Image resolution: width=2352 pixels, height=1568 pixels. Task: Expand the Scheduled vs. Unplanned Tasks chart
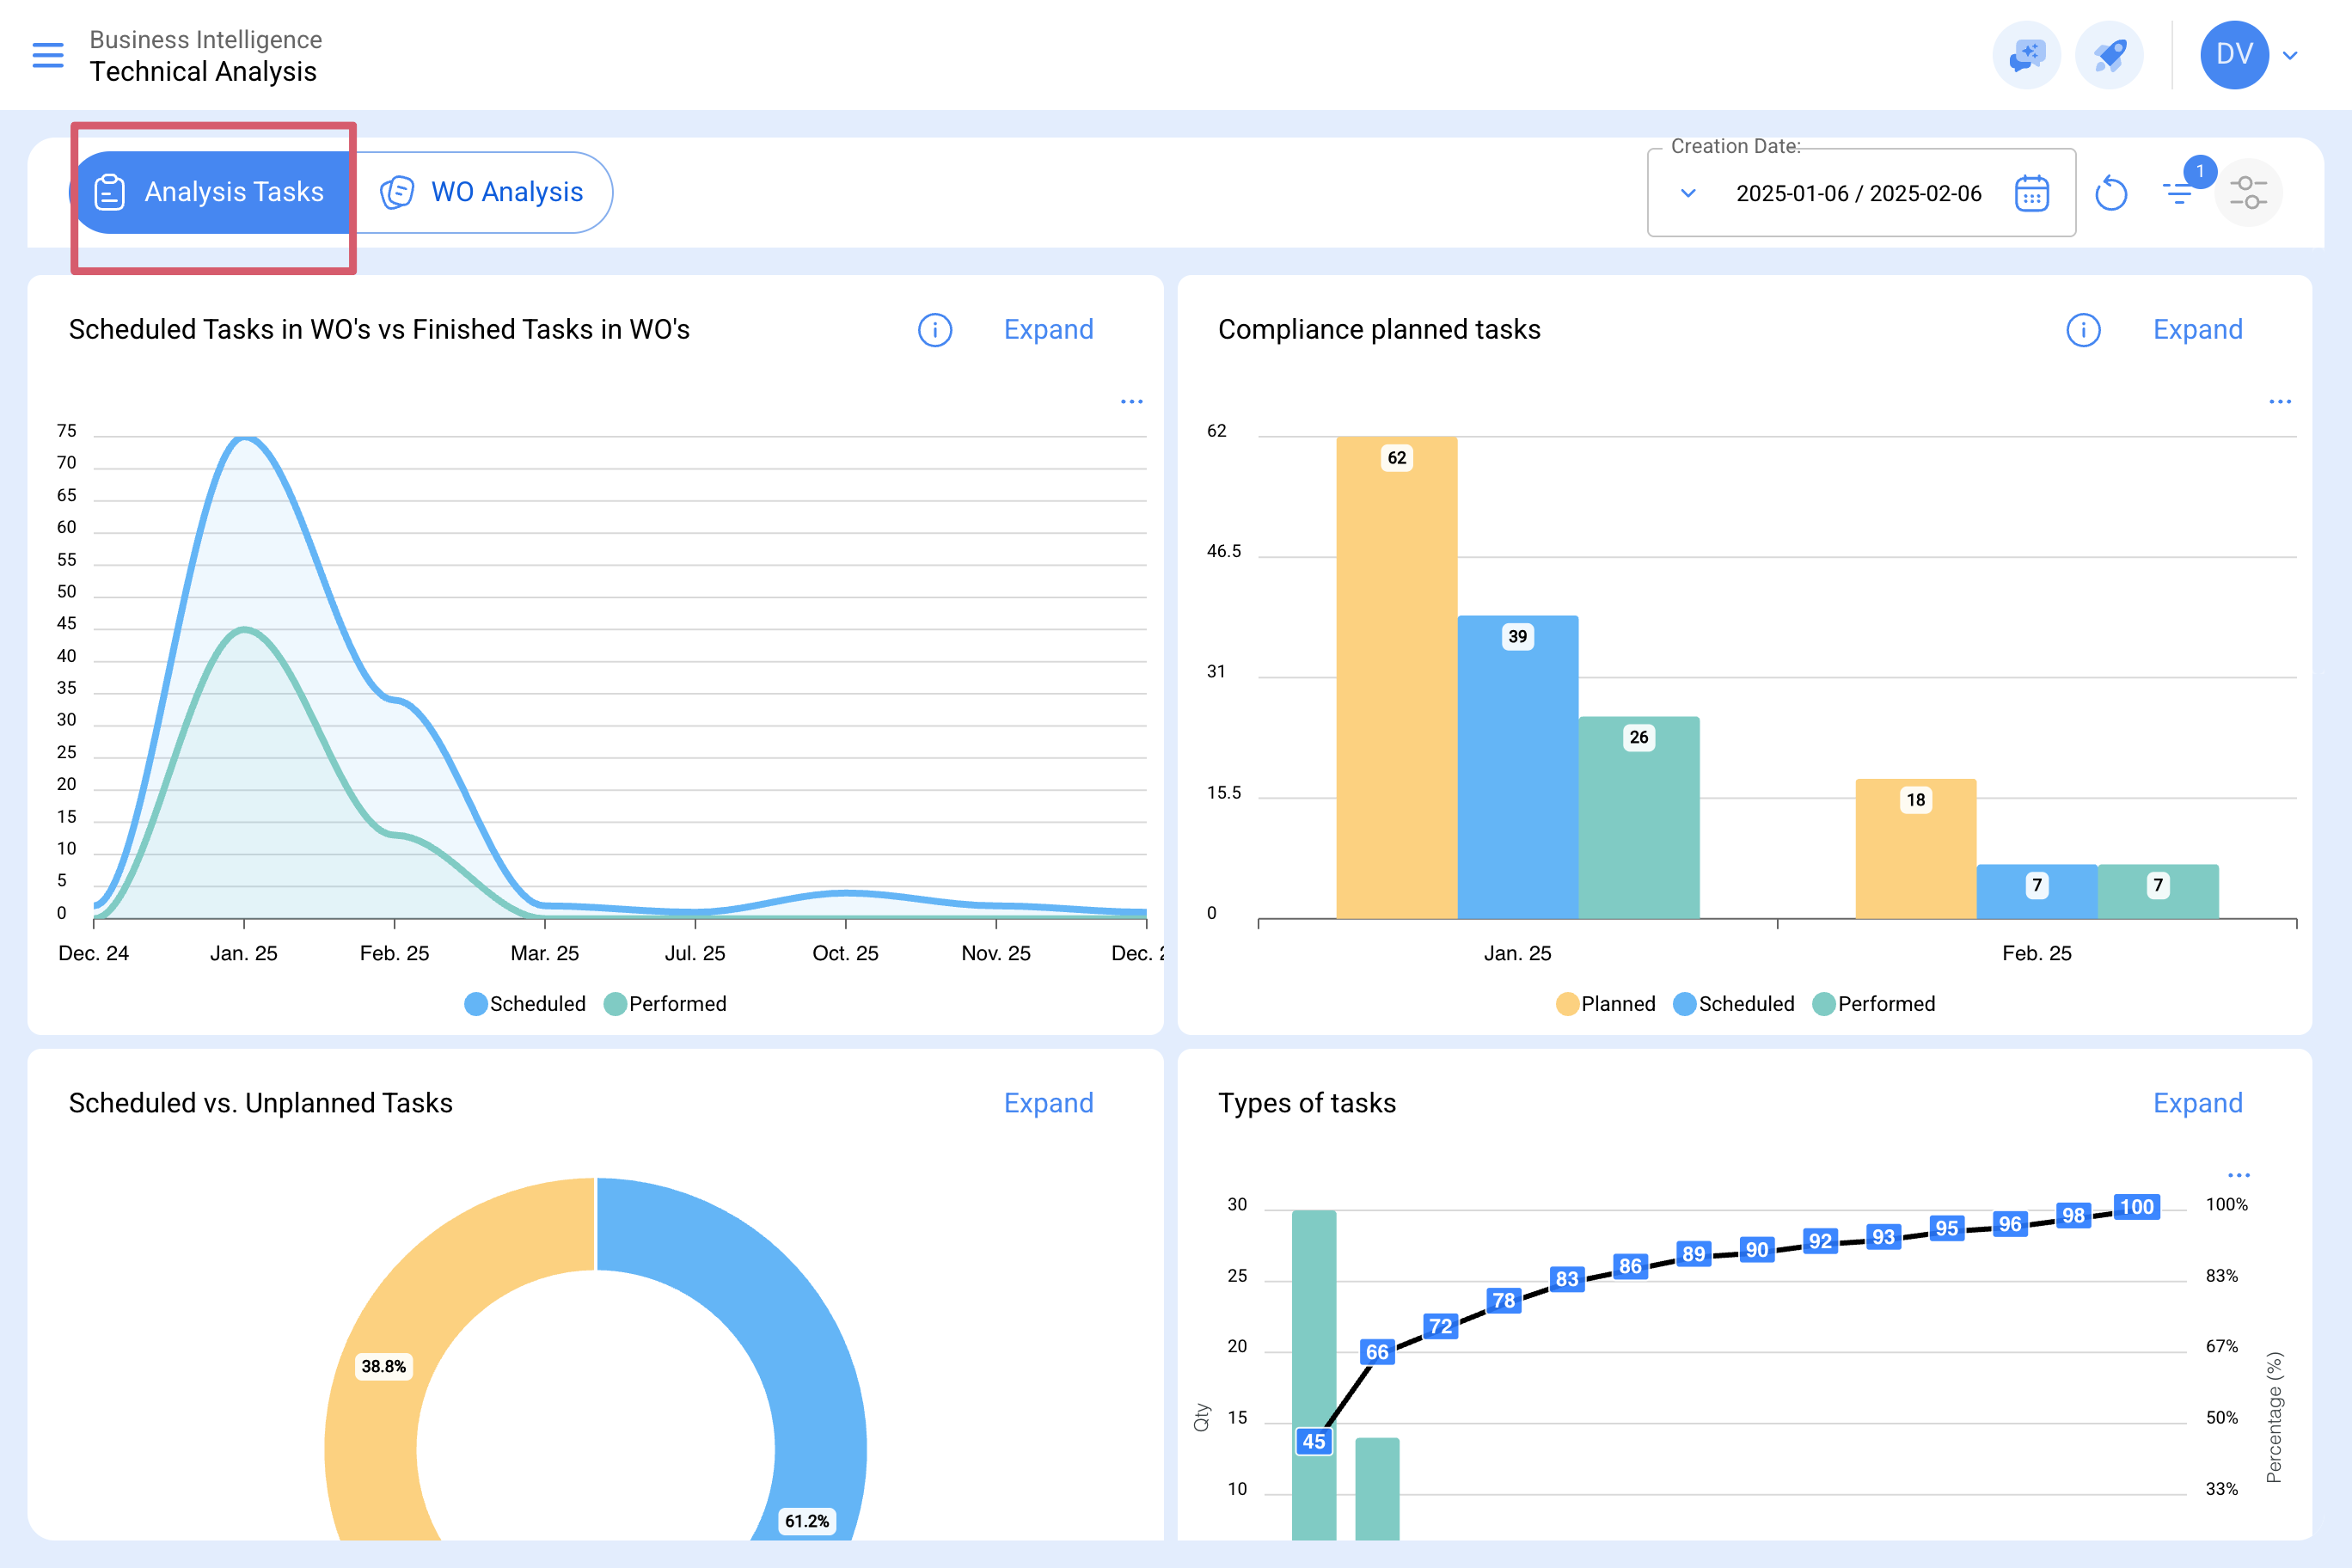(1049, 1103)
